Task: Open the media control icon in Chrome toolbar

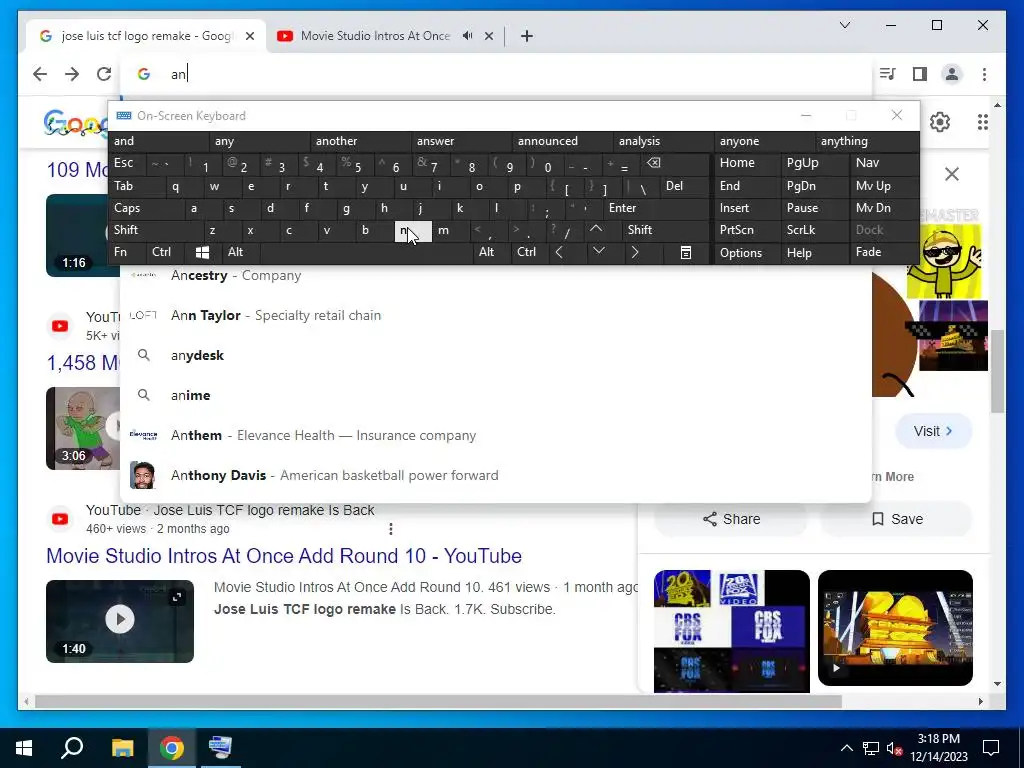Action: click(x=887, y=74)
